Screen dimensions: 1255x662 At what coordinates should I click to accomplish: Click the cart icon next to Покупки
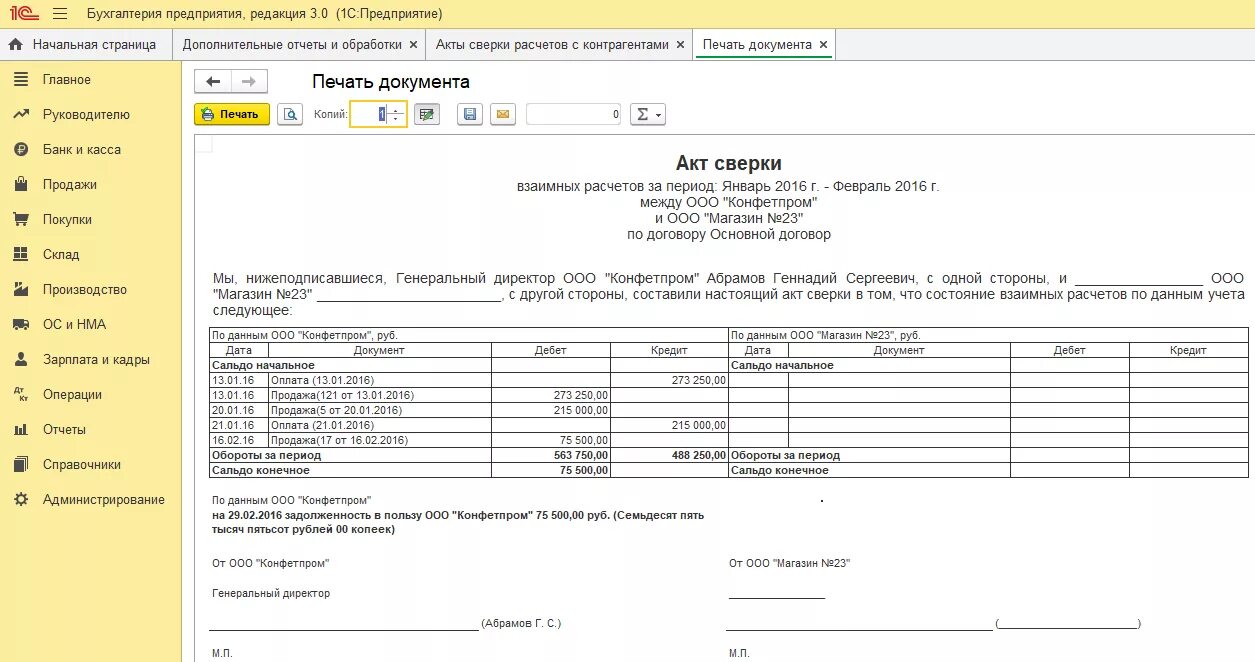tap(20, 219)
